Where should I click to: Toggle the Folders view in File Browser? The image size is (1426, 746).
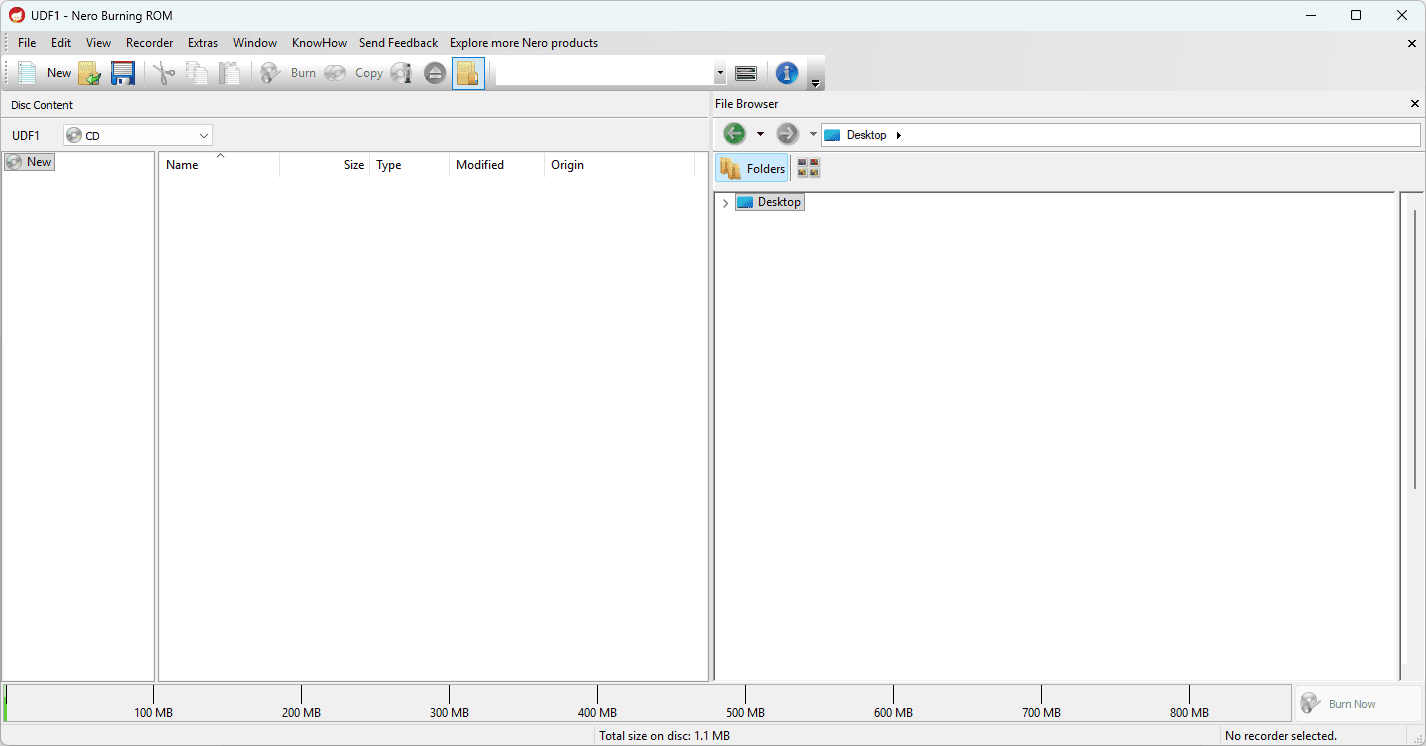(x=752, y=167)
